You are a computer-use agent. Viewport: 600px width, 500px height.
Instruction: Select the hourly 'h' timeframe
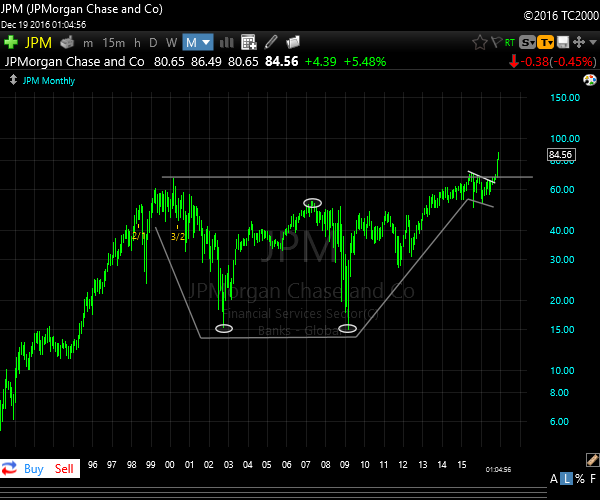point(137,42)
